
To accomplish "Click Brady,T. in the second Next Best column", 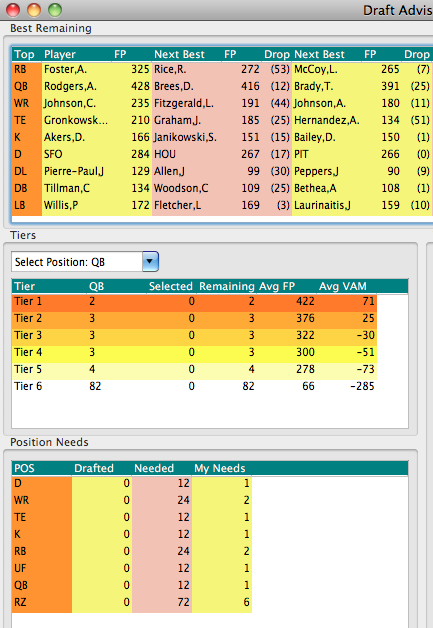I will click(x=314, y=86).
